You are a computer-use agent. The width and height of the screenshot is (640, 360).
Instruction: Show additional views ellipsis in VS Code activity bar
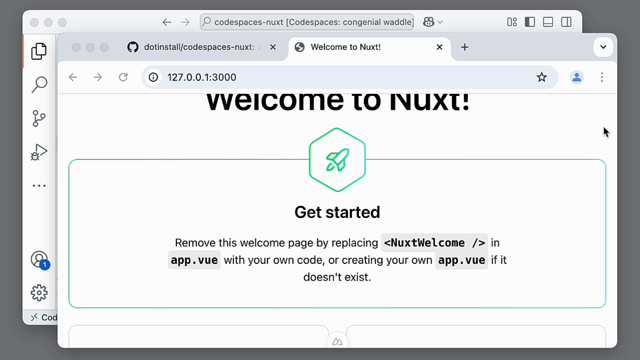pos(39,186)
